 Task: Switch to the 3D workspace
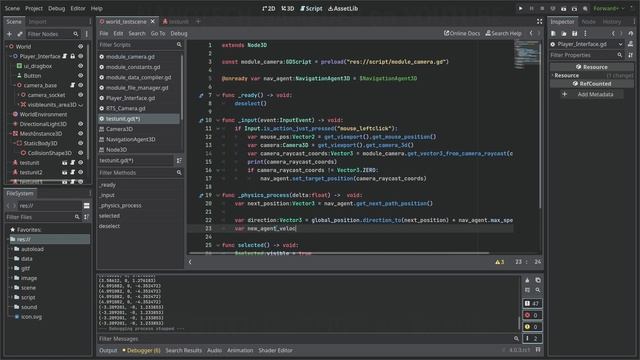pos(288,8)
